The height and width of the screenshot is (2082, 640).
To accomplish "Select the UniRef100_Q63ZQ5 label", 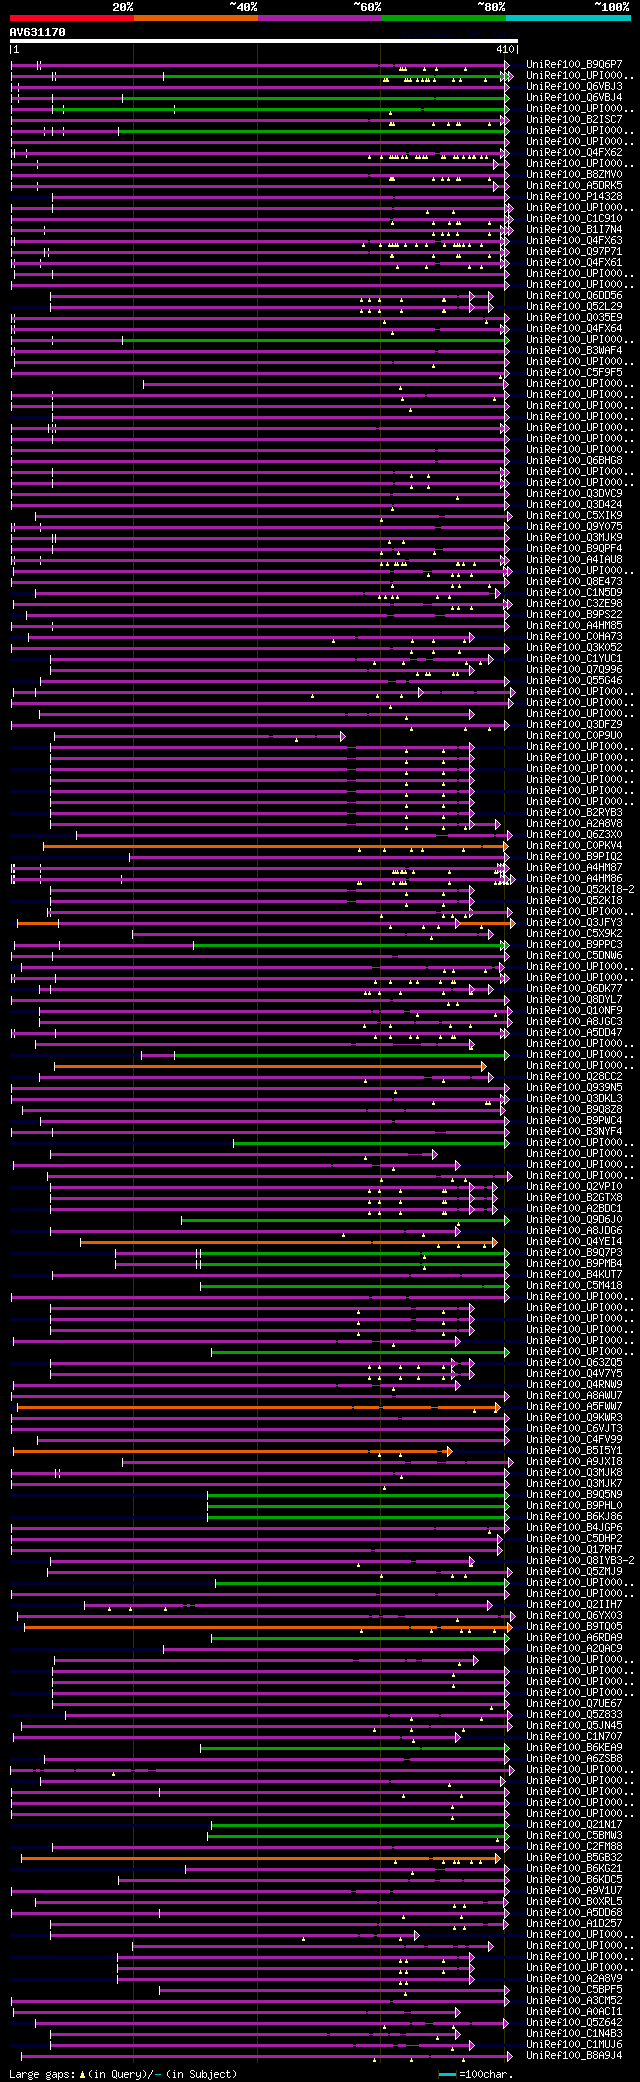I will click(x=574, y=1362).
